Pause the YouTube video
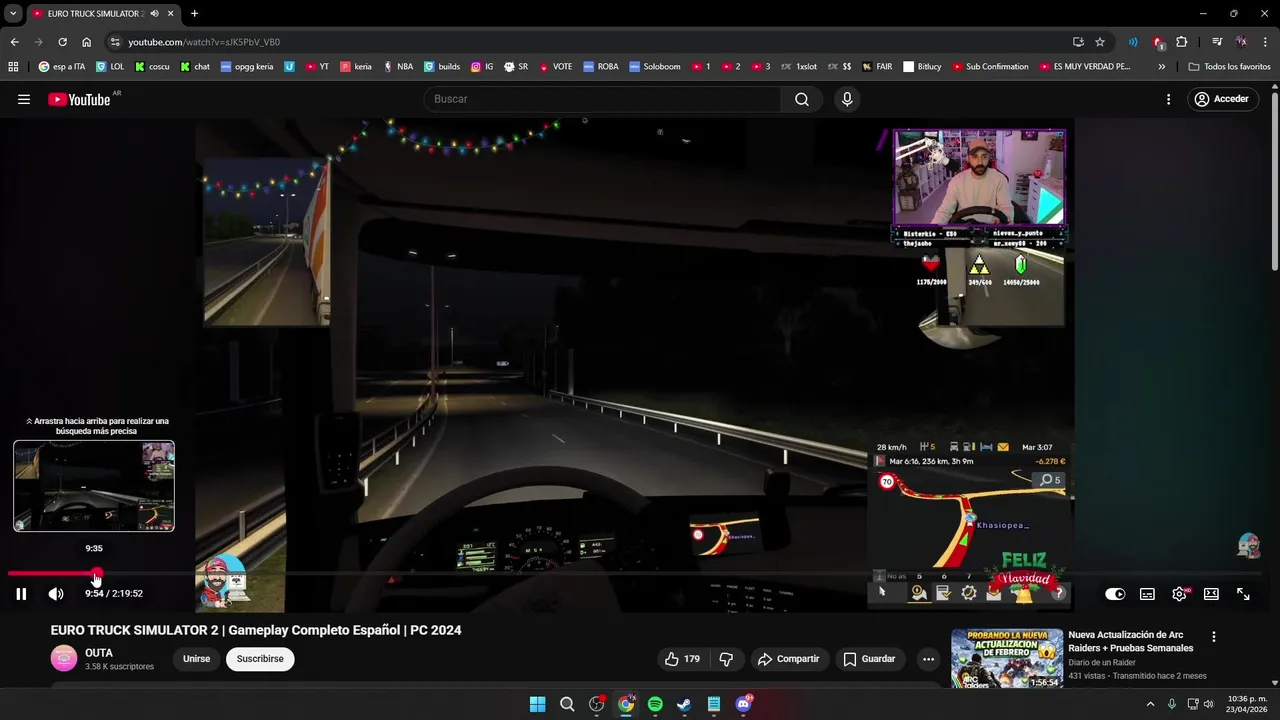 pyautogui.click(x=21, y=594)
